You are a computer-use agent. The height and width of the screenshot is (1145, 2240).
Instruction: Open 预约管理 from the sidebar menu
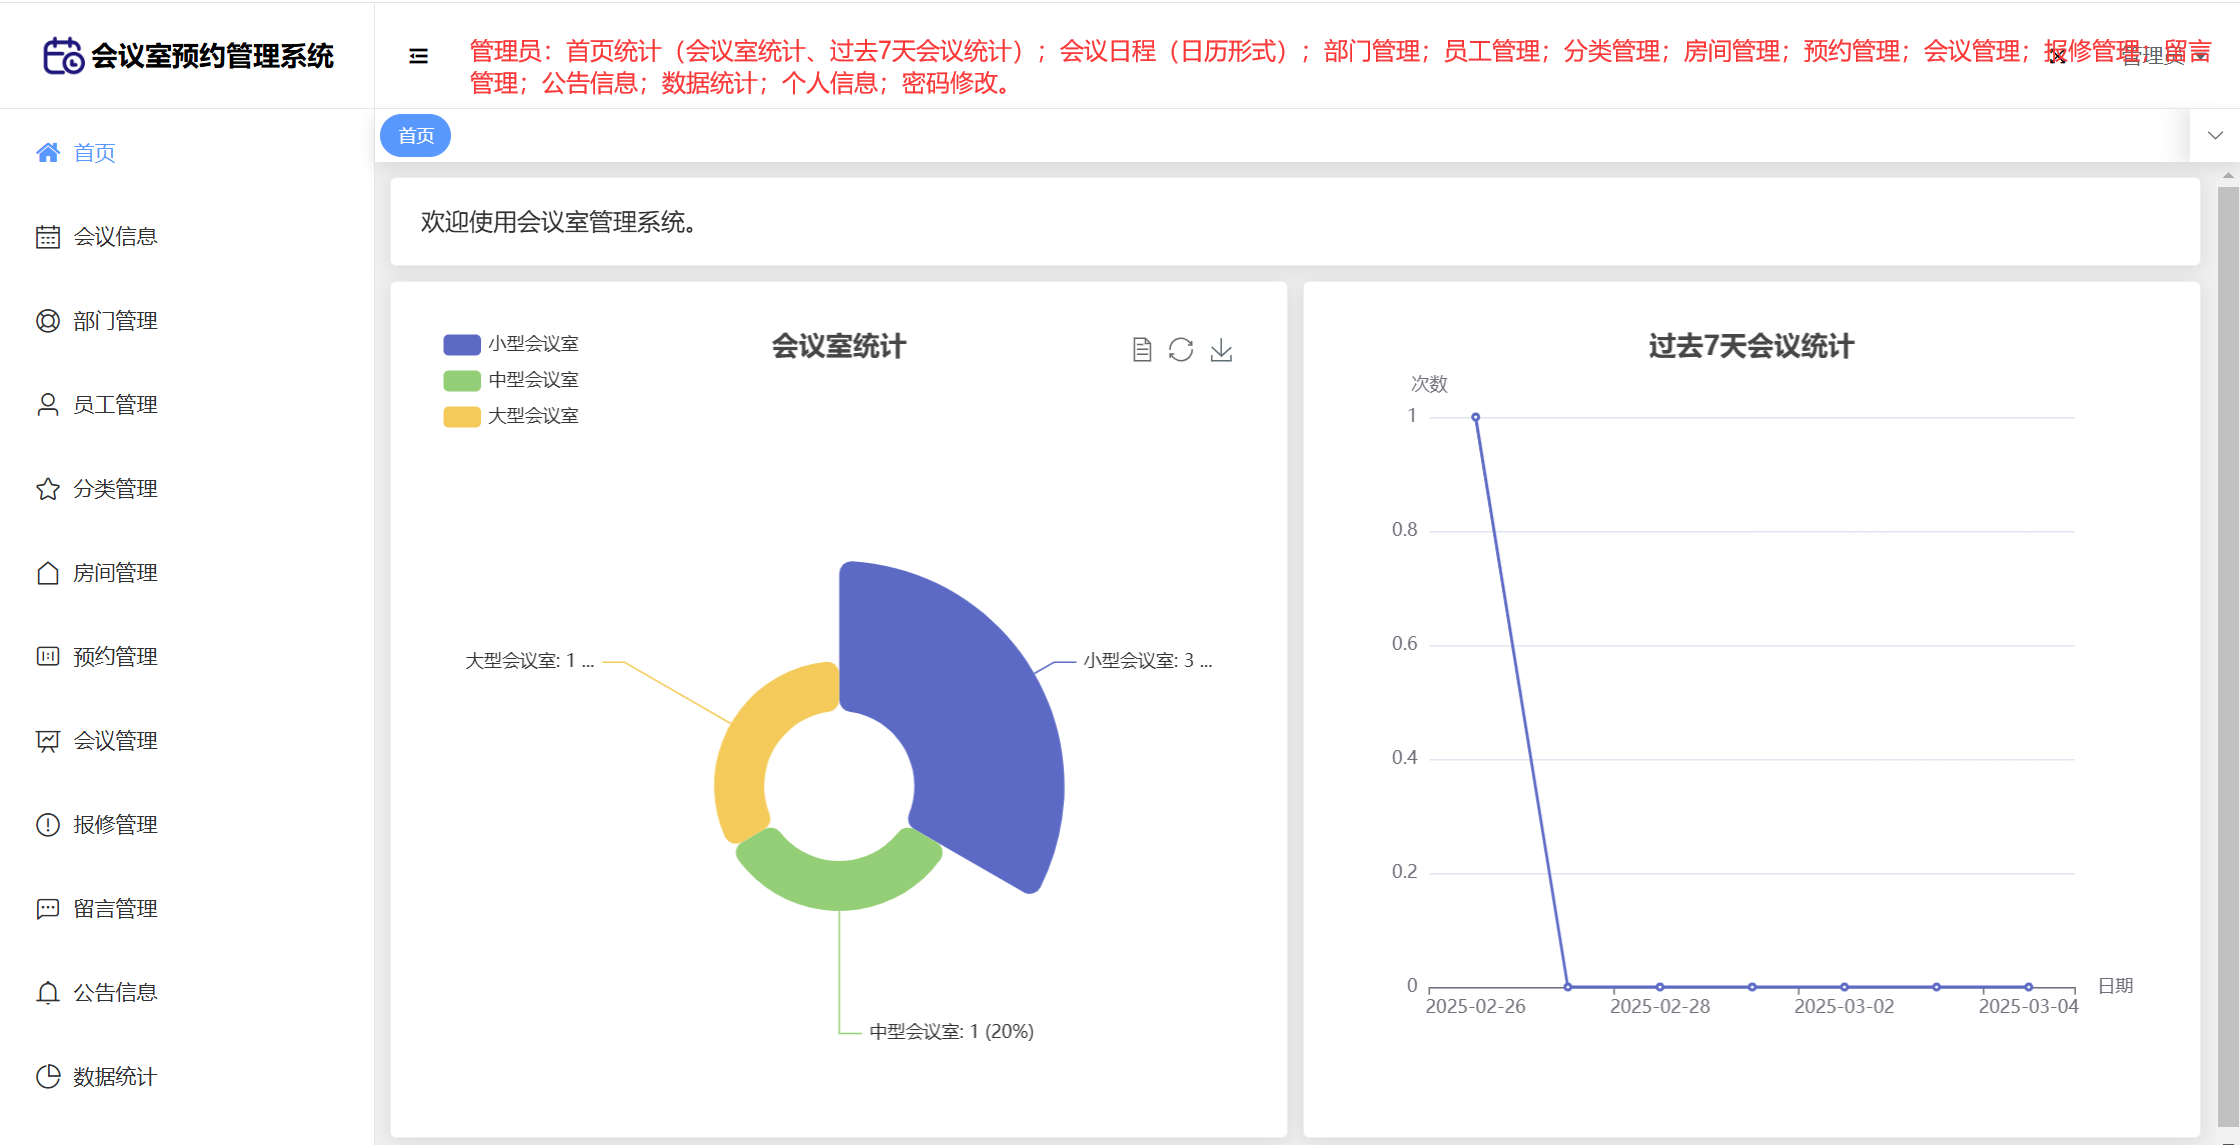tap(114, 657)
